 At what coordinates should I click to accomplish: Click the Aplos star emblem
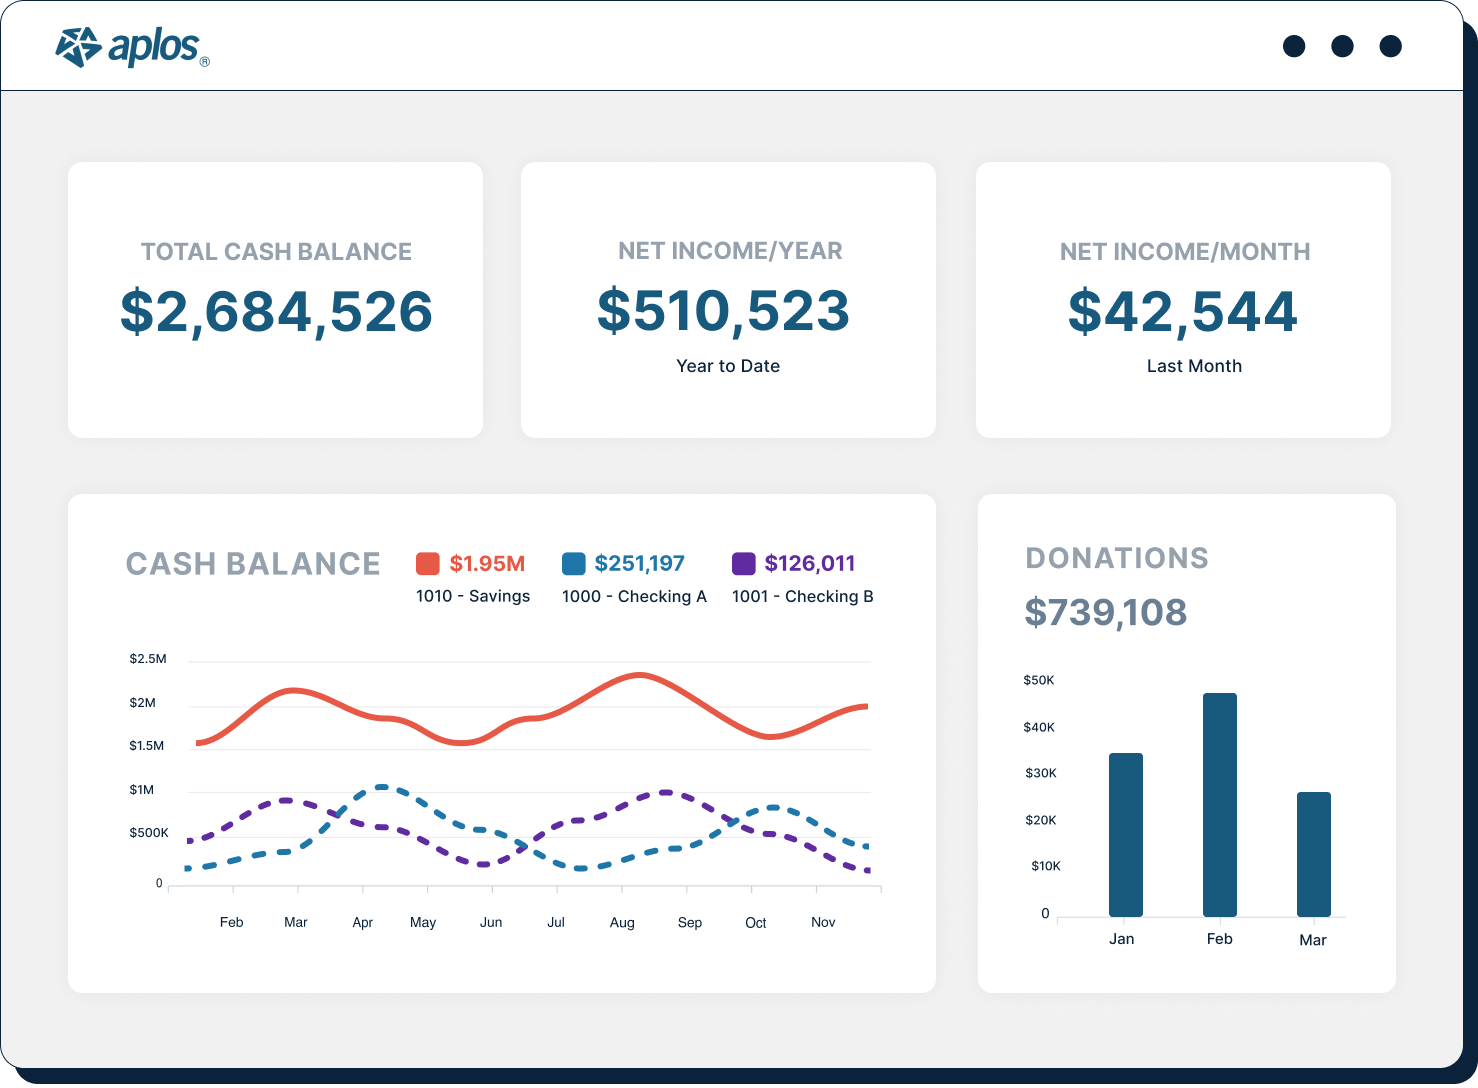point(80,45)
